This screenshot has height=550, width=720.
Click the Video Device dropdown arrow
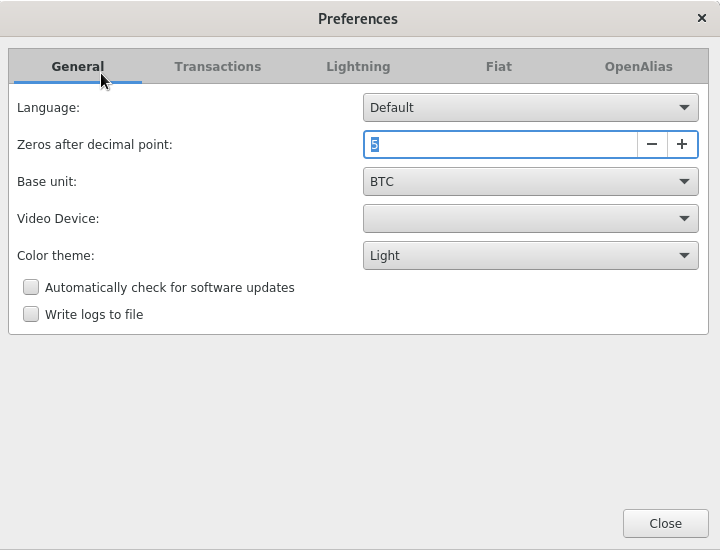pos(685,218)
